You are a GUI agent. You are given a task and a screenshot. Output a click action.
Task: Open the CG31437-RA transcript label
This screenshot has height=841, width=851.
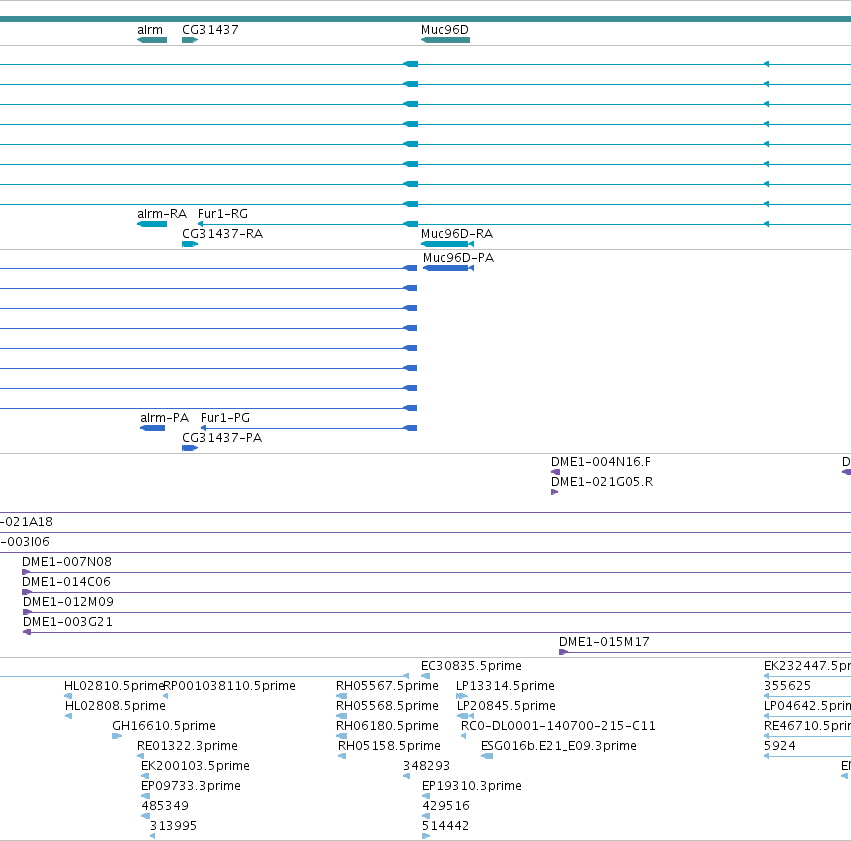pos(223,234)
